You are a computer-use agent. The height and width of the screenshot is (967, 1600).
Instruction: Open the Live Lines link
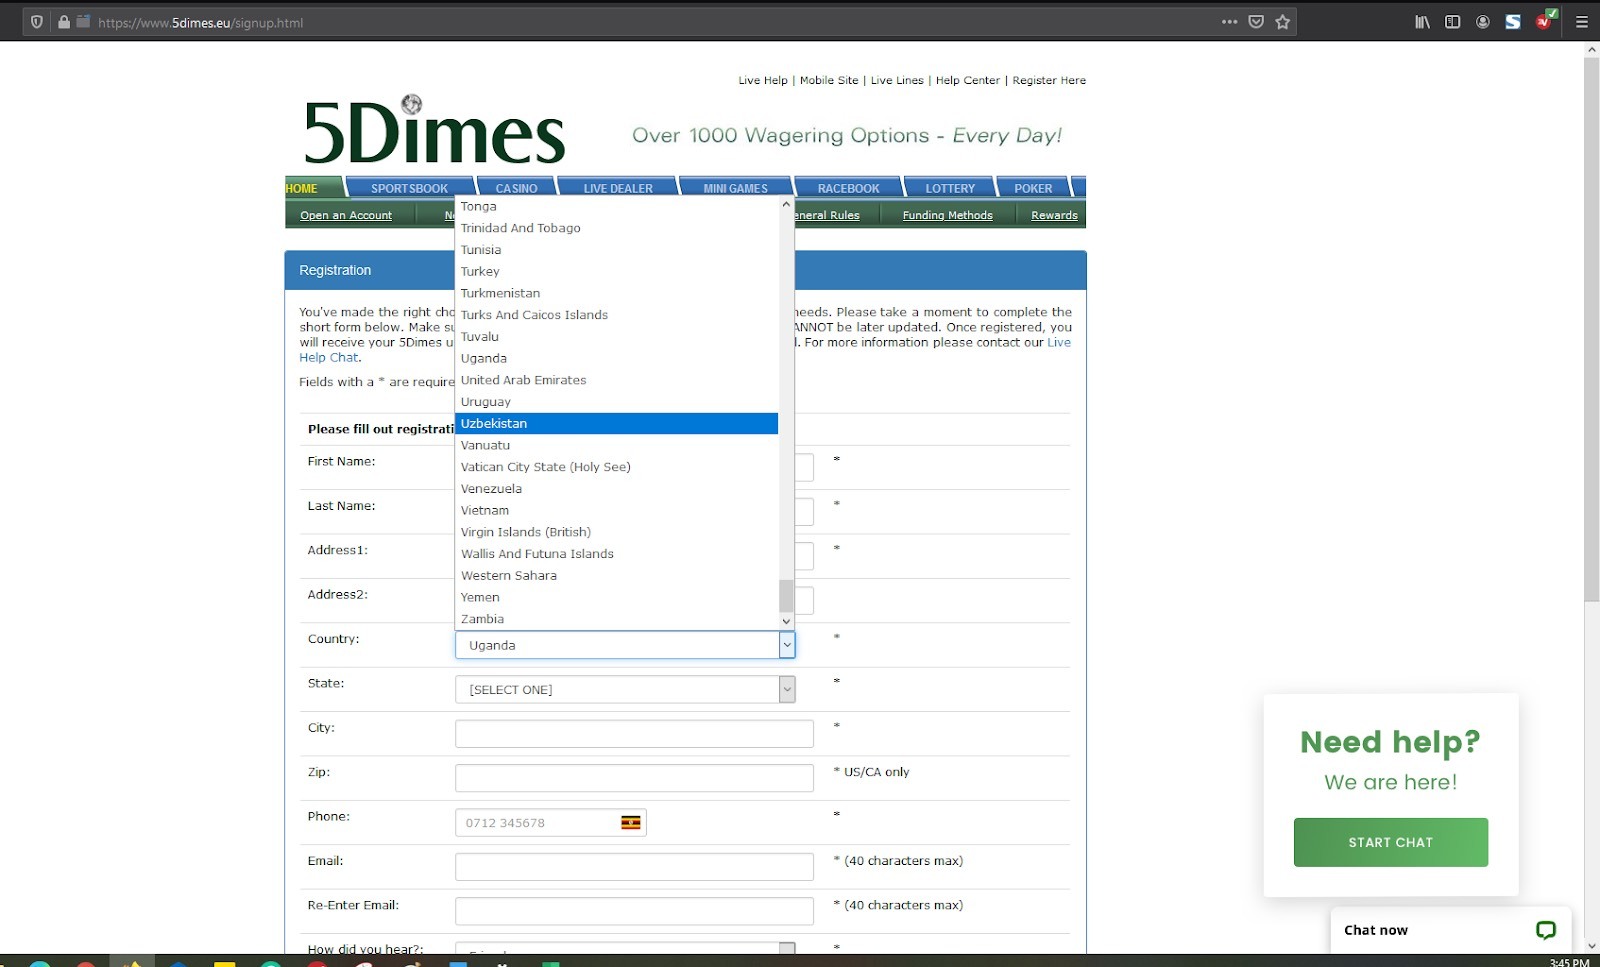[897, 80]
